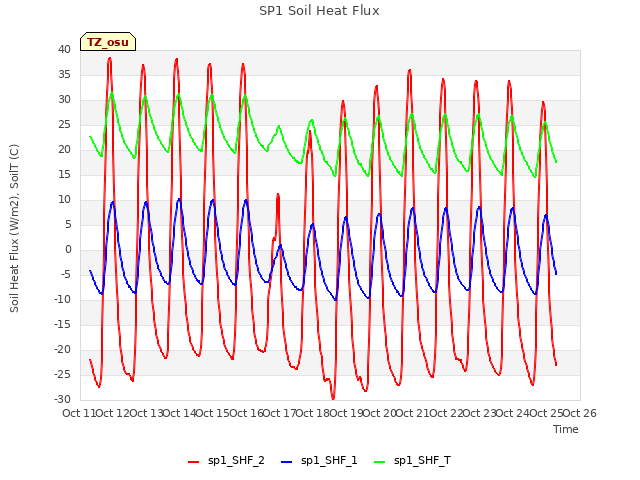
Task: Click the x-axis date Oct 13
Action: [x=146, y=413]
